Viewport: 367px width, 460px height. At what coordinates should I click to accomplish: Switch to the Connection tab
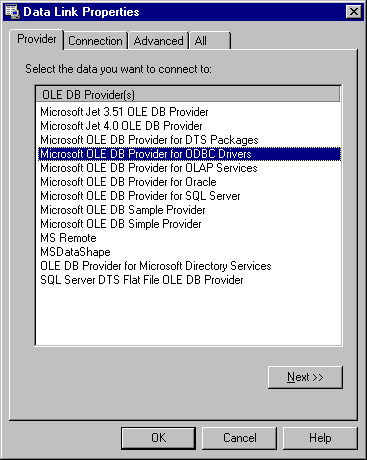pos(95,41)
